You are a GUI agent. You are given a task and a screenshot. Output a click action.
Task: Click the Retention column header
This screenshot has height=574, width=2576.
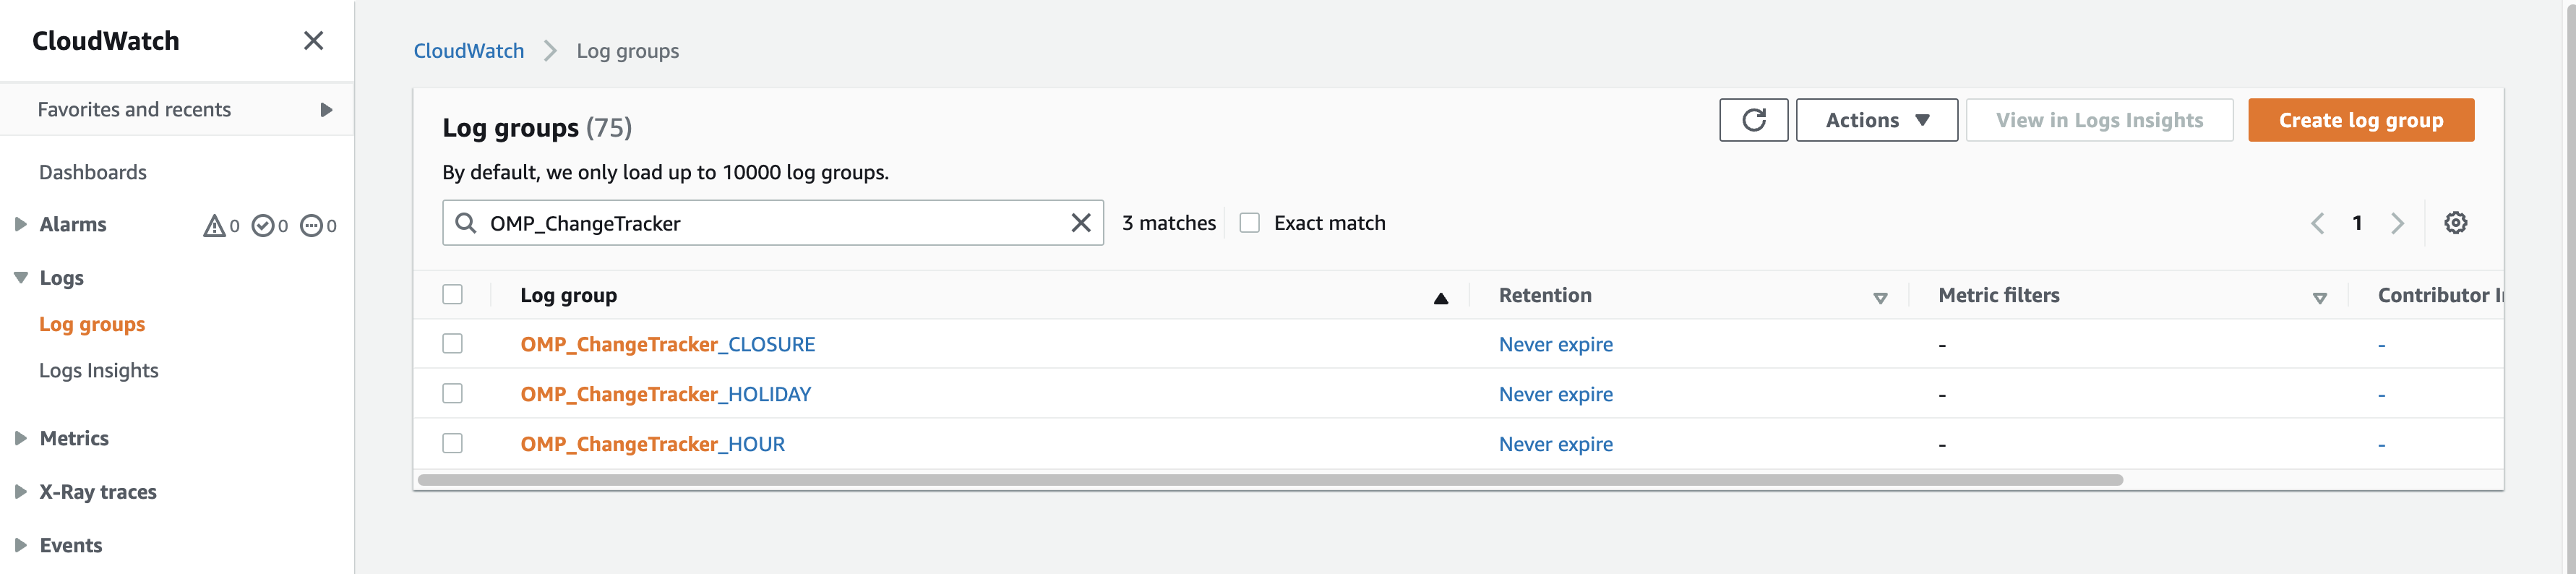click(x=1545, y=295)
